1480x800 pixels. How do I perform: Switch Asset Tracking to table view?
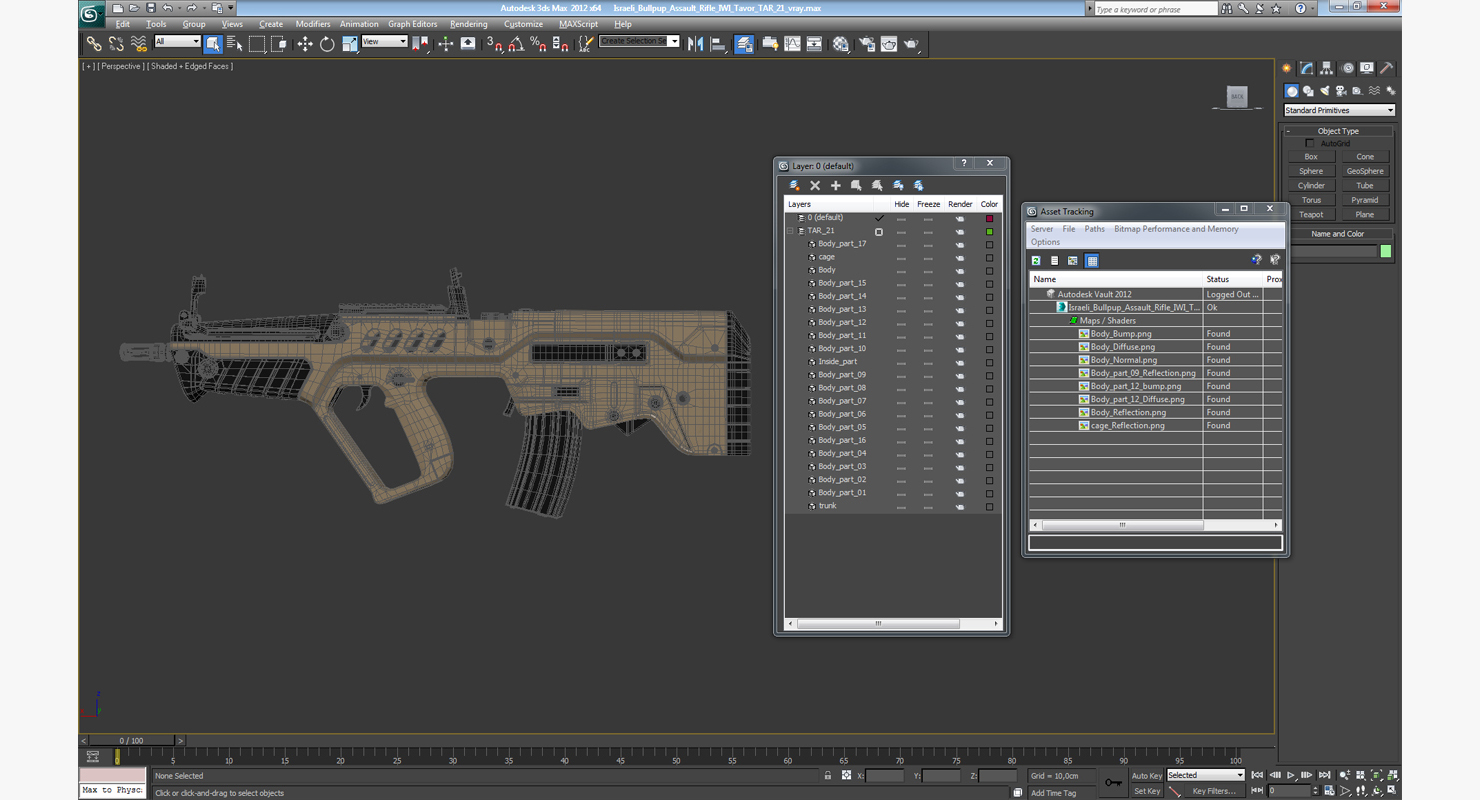[x=1092, y=261]
